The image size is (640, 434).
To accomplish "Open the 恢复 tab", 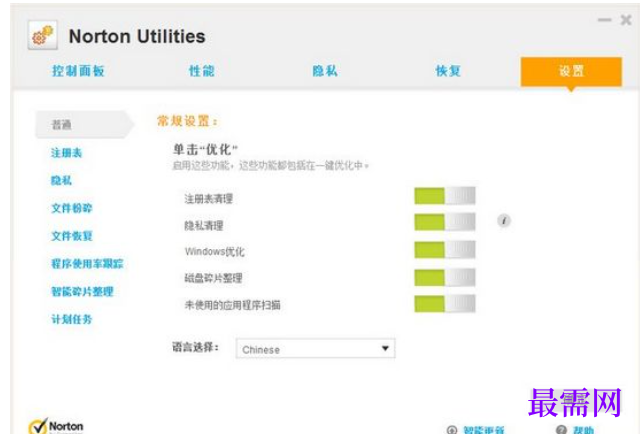I will pyautogui.click(x=448, y=71).
